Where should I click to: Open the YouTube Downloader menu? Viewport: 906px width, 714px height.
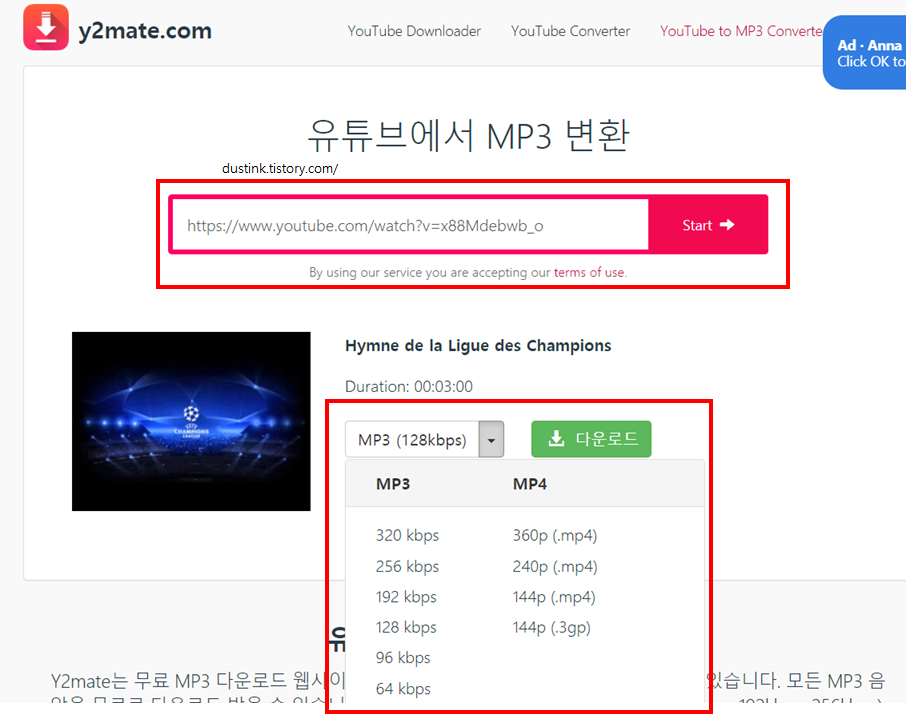click(414, 31)
